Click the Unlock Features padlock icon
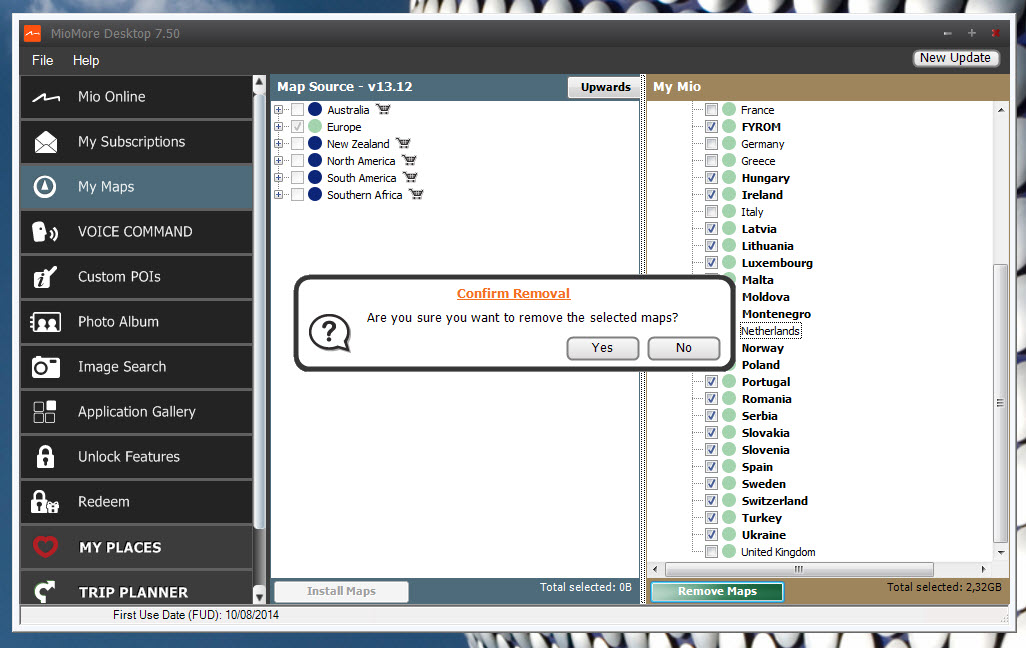Screen dimensions: 1026x648 click(x=45, y=457)
